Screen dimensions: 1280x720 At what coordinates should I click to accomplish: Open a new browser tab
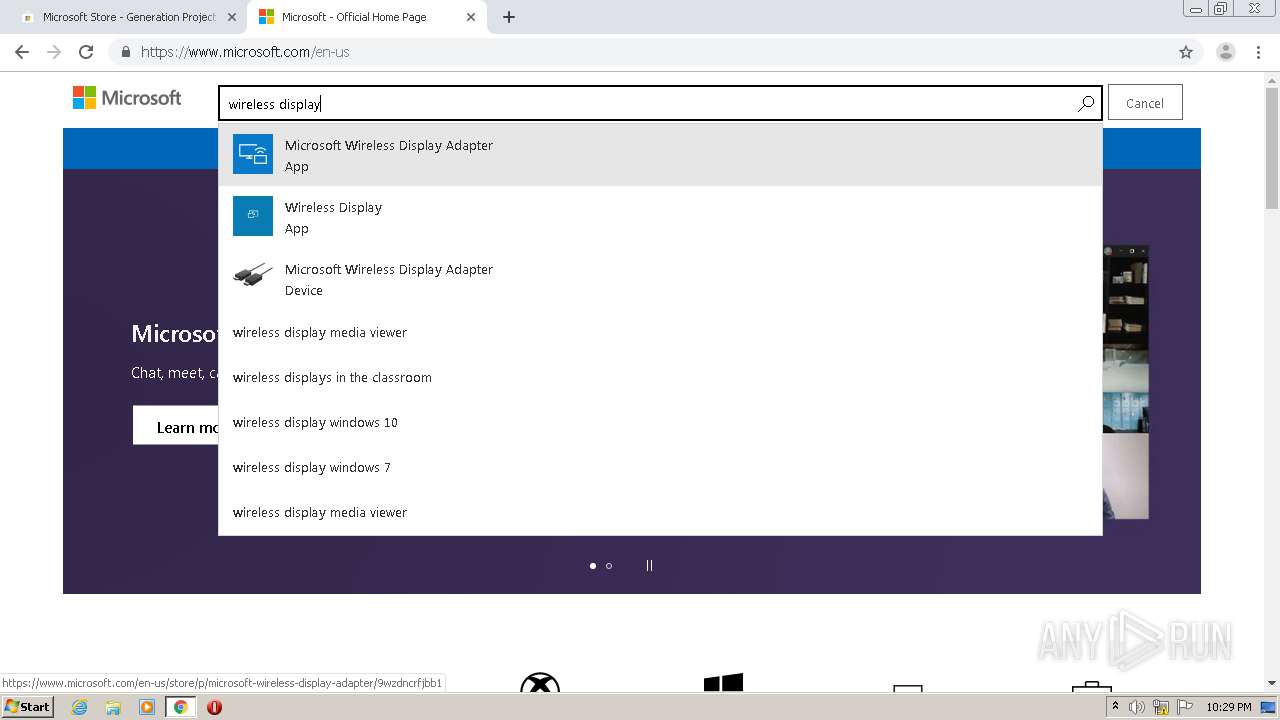tap(509, 17)
